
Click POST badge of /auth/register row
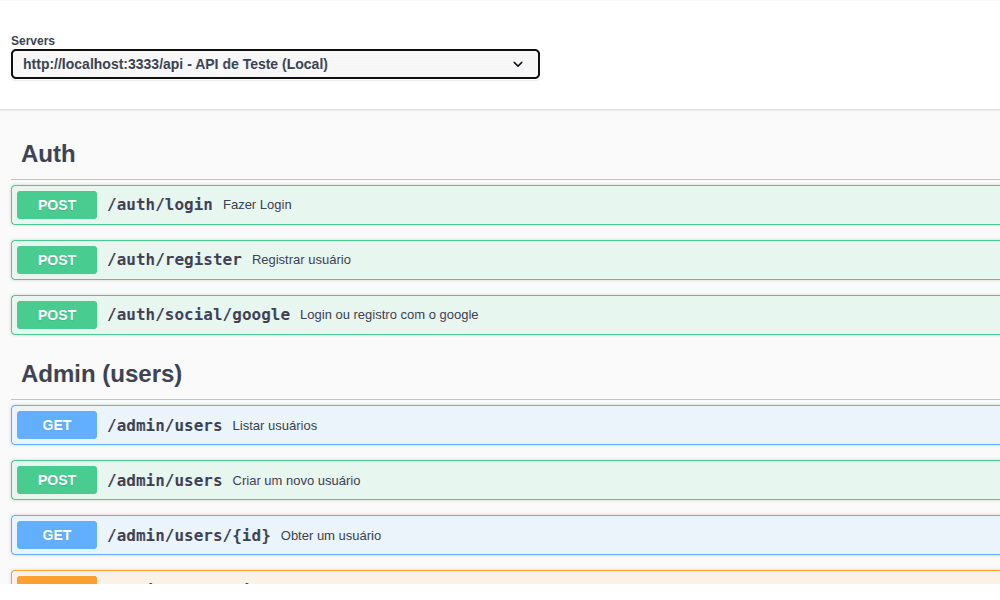(x=57, y=260)
